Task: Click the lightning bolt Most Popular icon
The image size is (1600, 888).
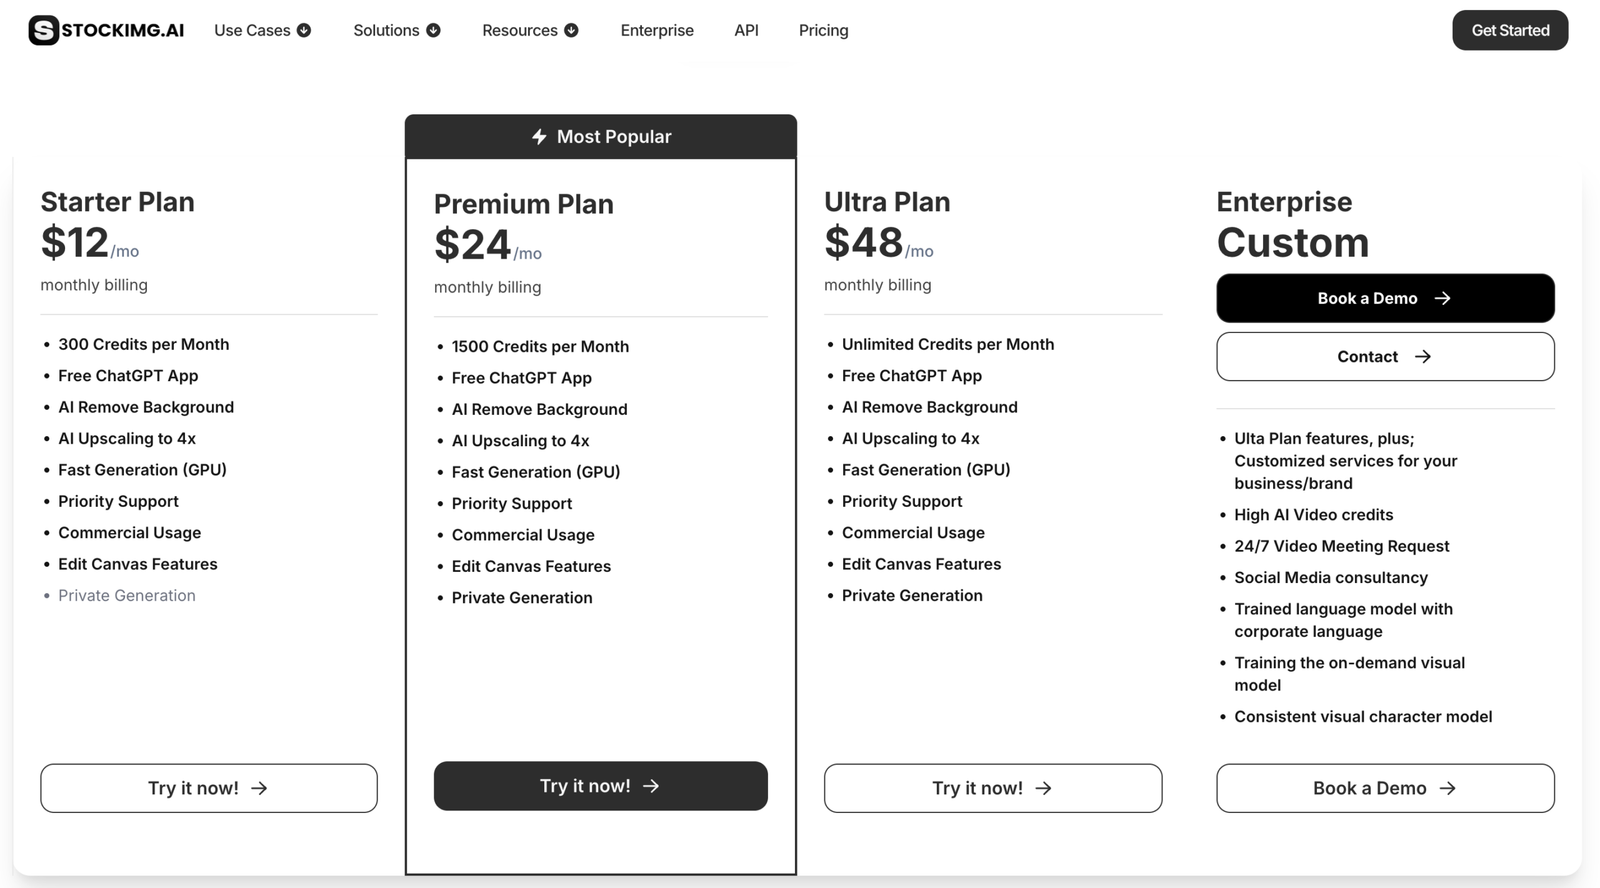Action: (x=539, y=137)
